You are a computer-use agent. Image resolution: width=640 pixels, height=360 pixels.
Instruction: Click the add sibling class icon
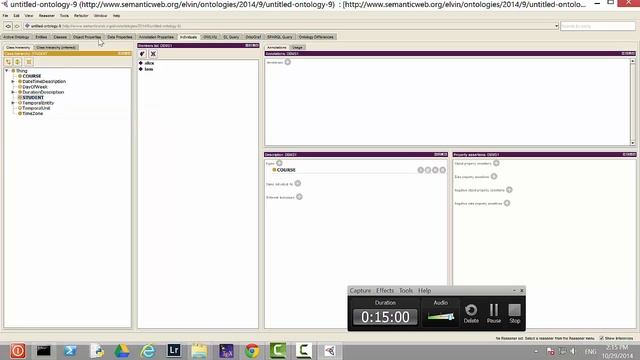tap(18, 62)
